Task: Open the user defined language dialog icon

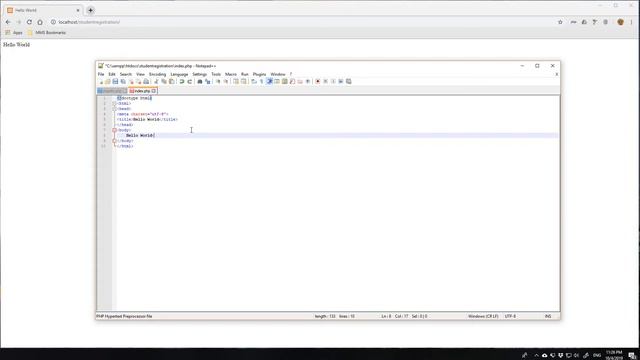Action: (277, 82)
